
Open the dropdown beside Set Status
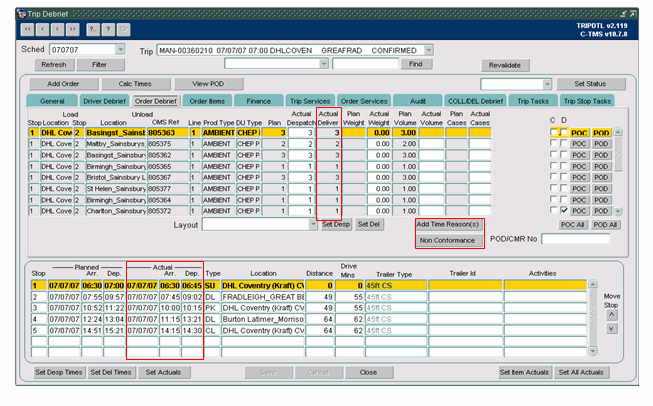(547, 84)
